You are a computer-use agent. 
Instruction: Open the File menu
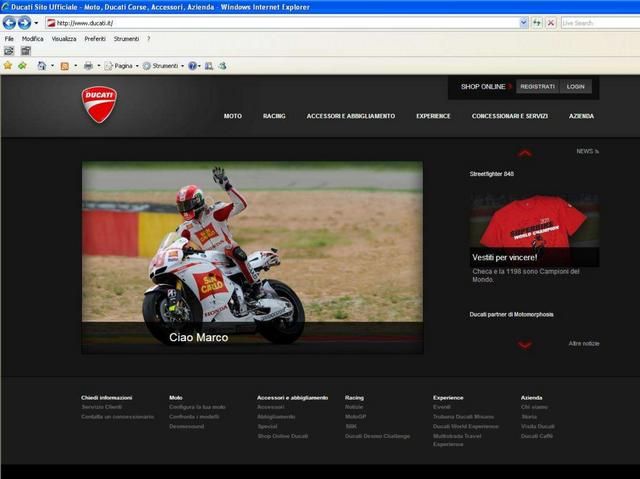[x=9, y=39]
